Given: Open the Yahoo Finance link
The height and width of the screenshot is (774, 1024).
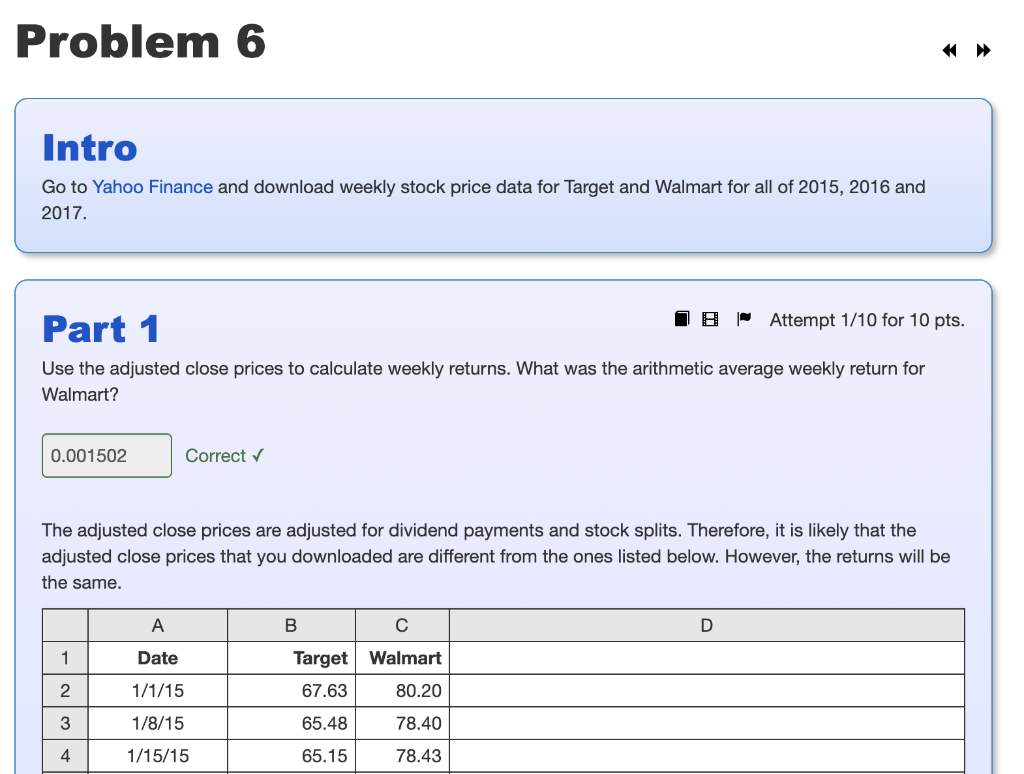Looking at the screenshot, I should pos(152,187).
